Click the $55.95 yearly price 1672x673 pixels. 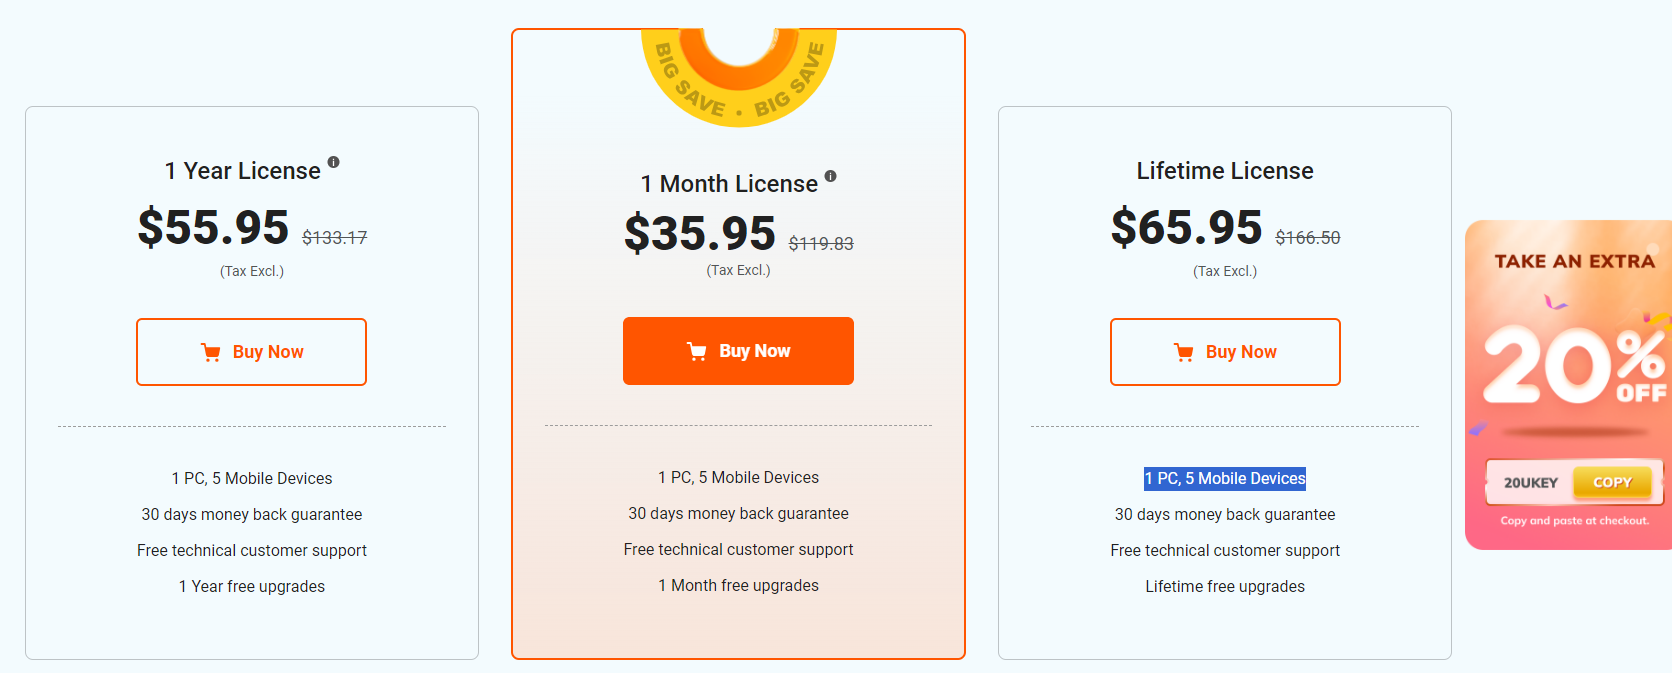tap(214, 227)
